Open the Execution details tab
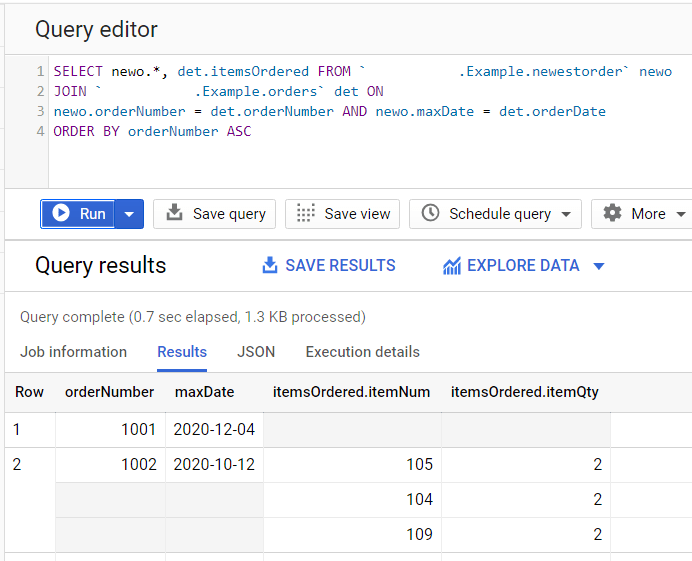This screenshot has height=561, width=692. [362, 352]
